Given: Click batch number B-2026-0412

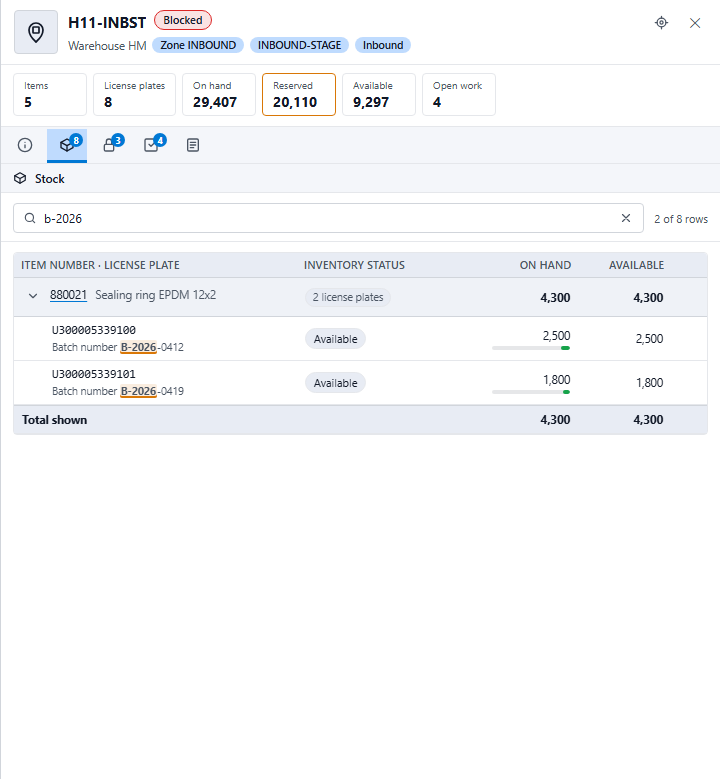Looking at the screenshot, I should tap(152, 347).
